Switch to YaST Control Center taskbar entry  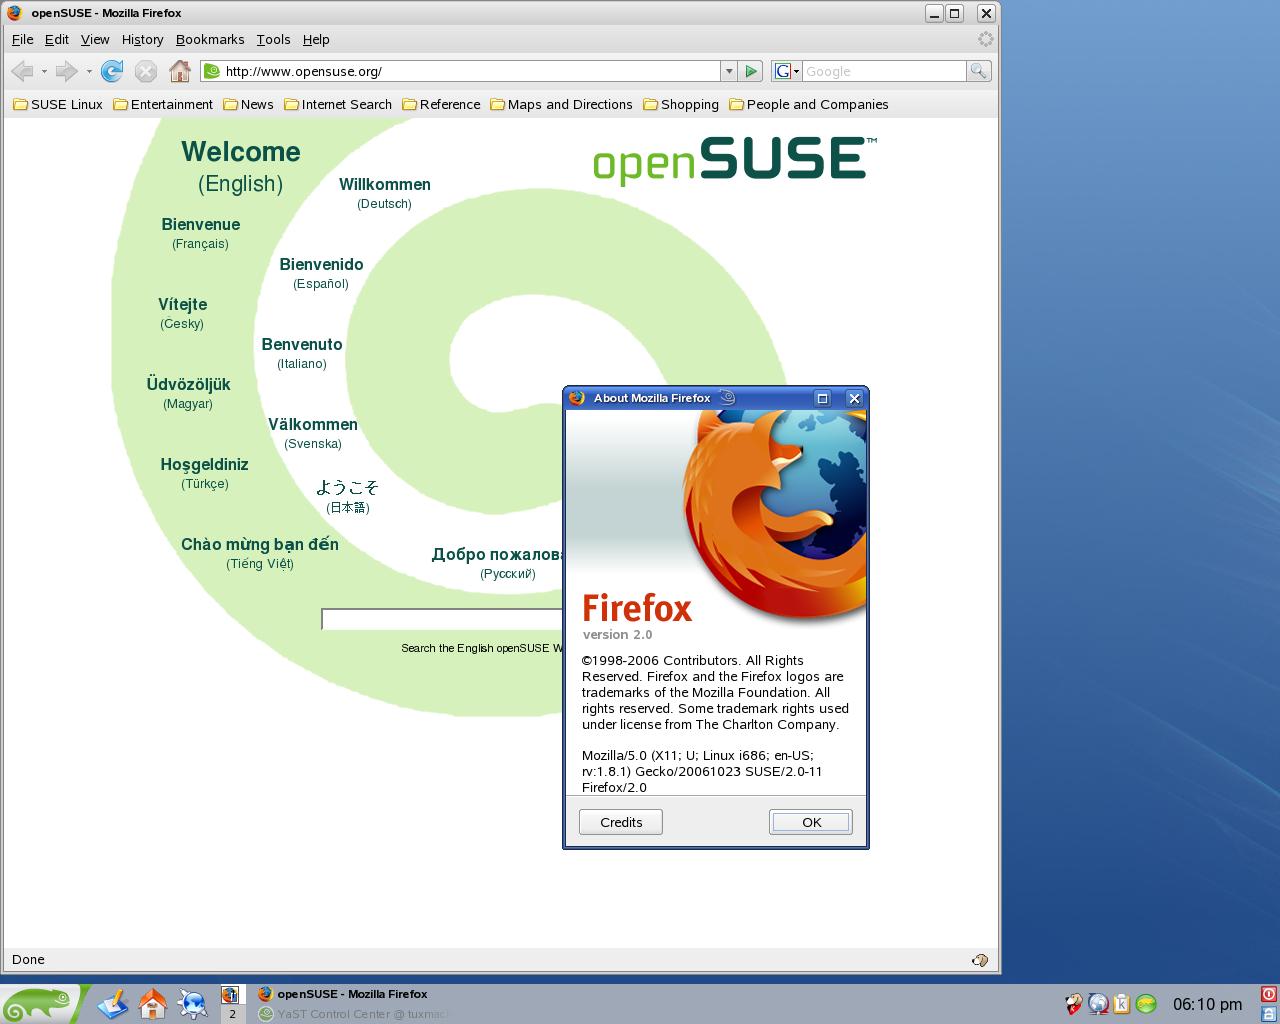(x=354, y=1014)
